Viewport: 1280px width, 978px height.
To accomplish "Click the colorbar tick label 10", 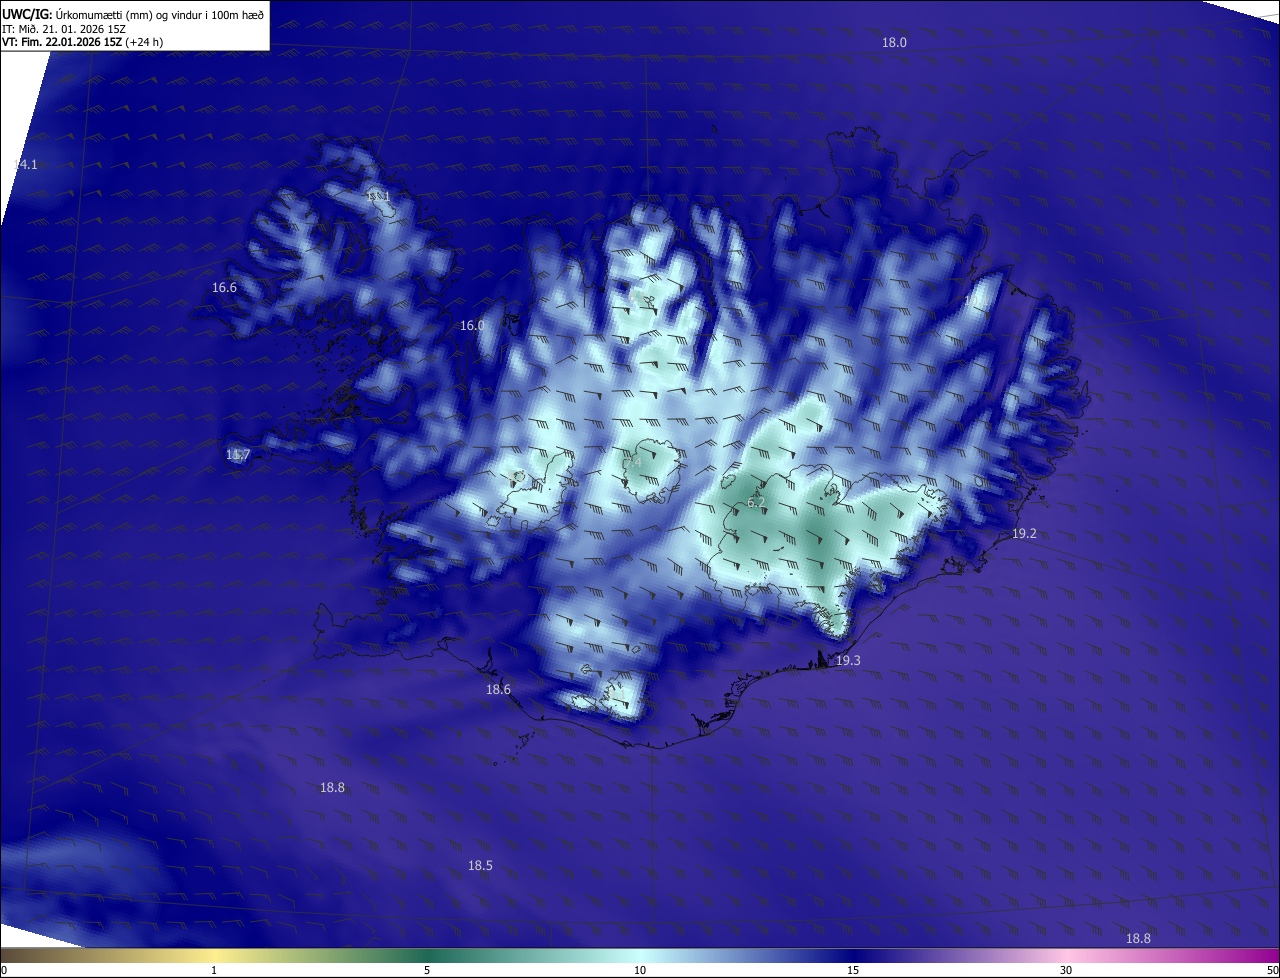I will pos(640,971).
